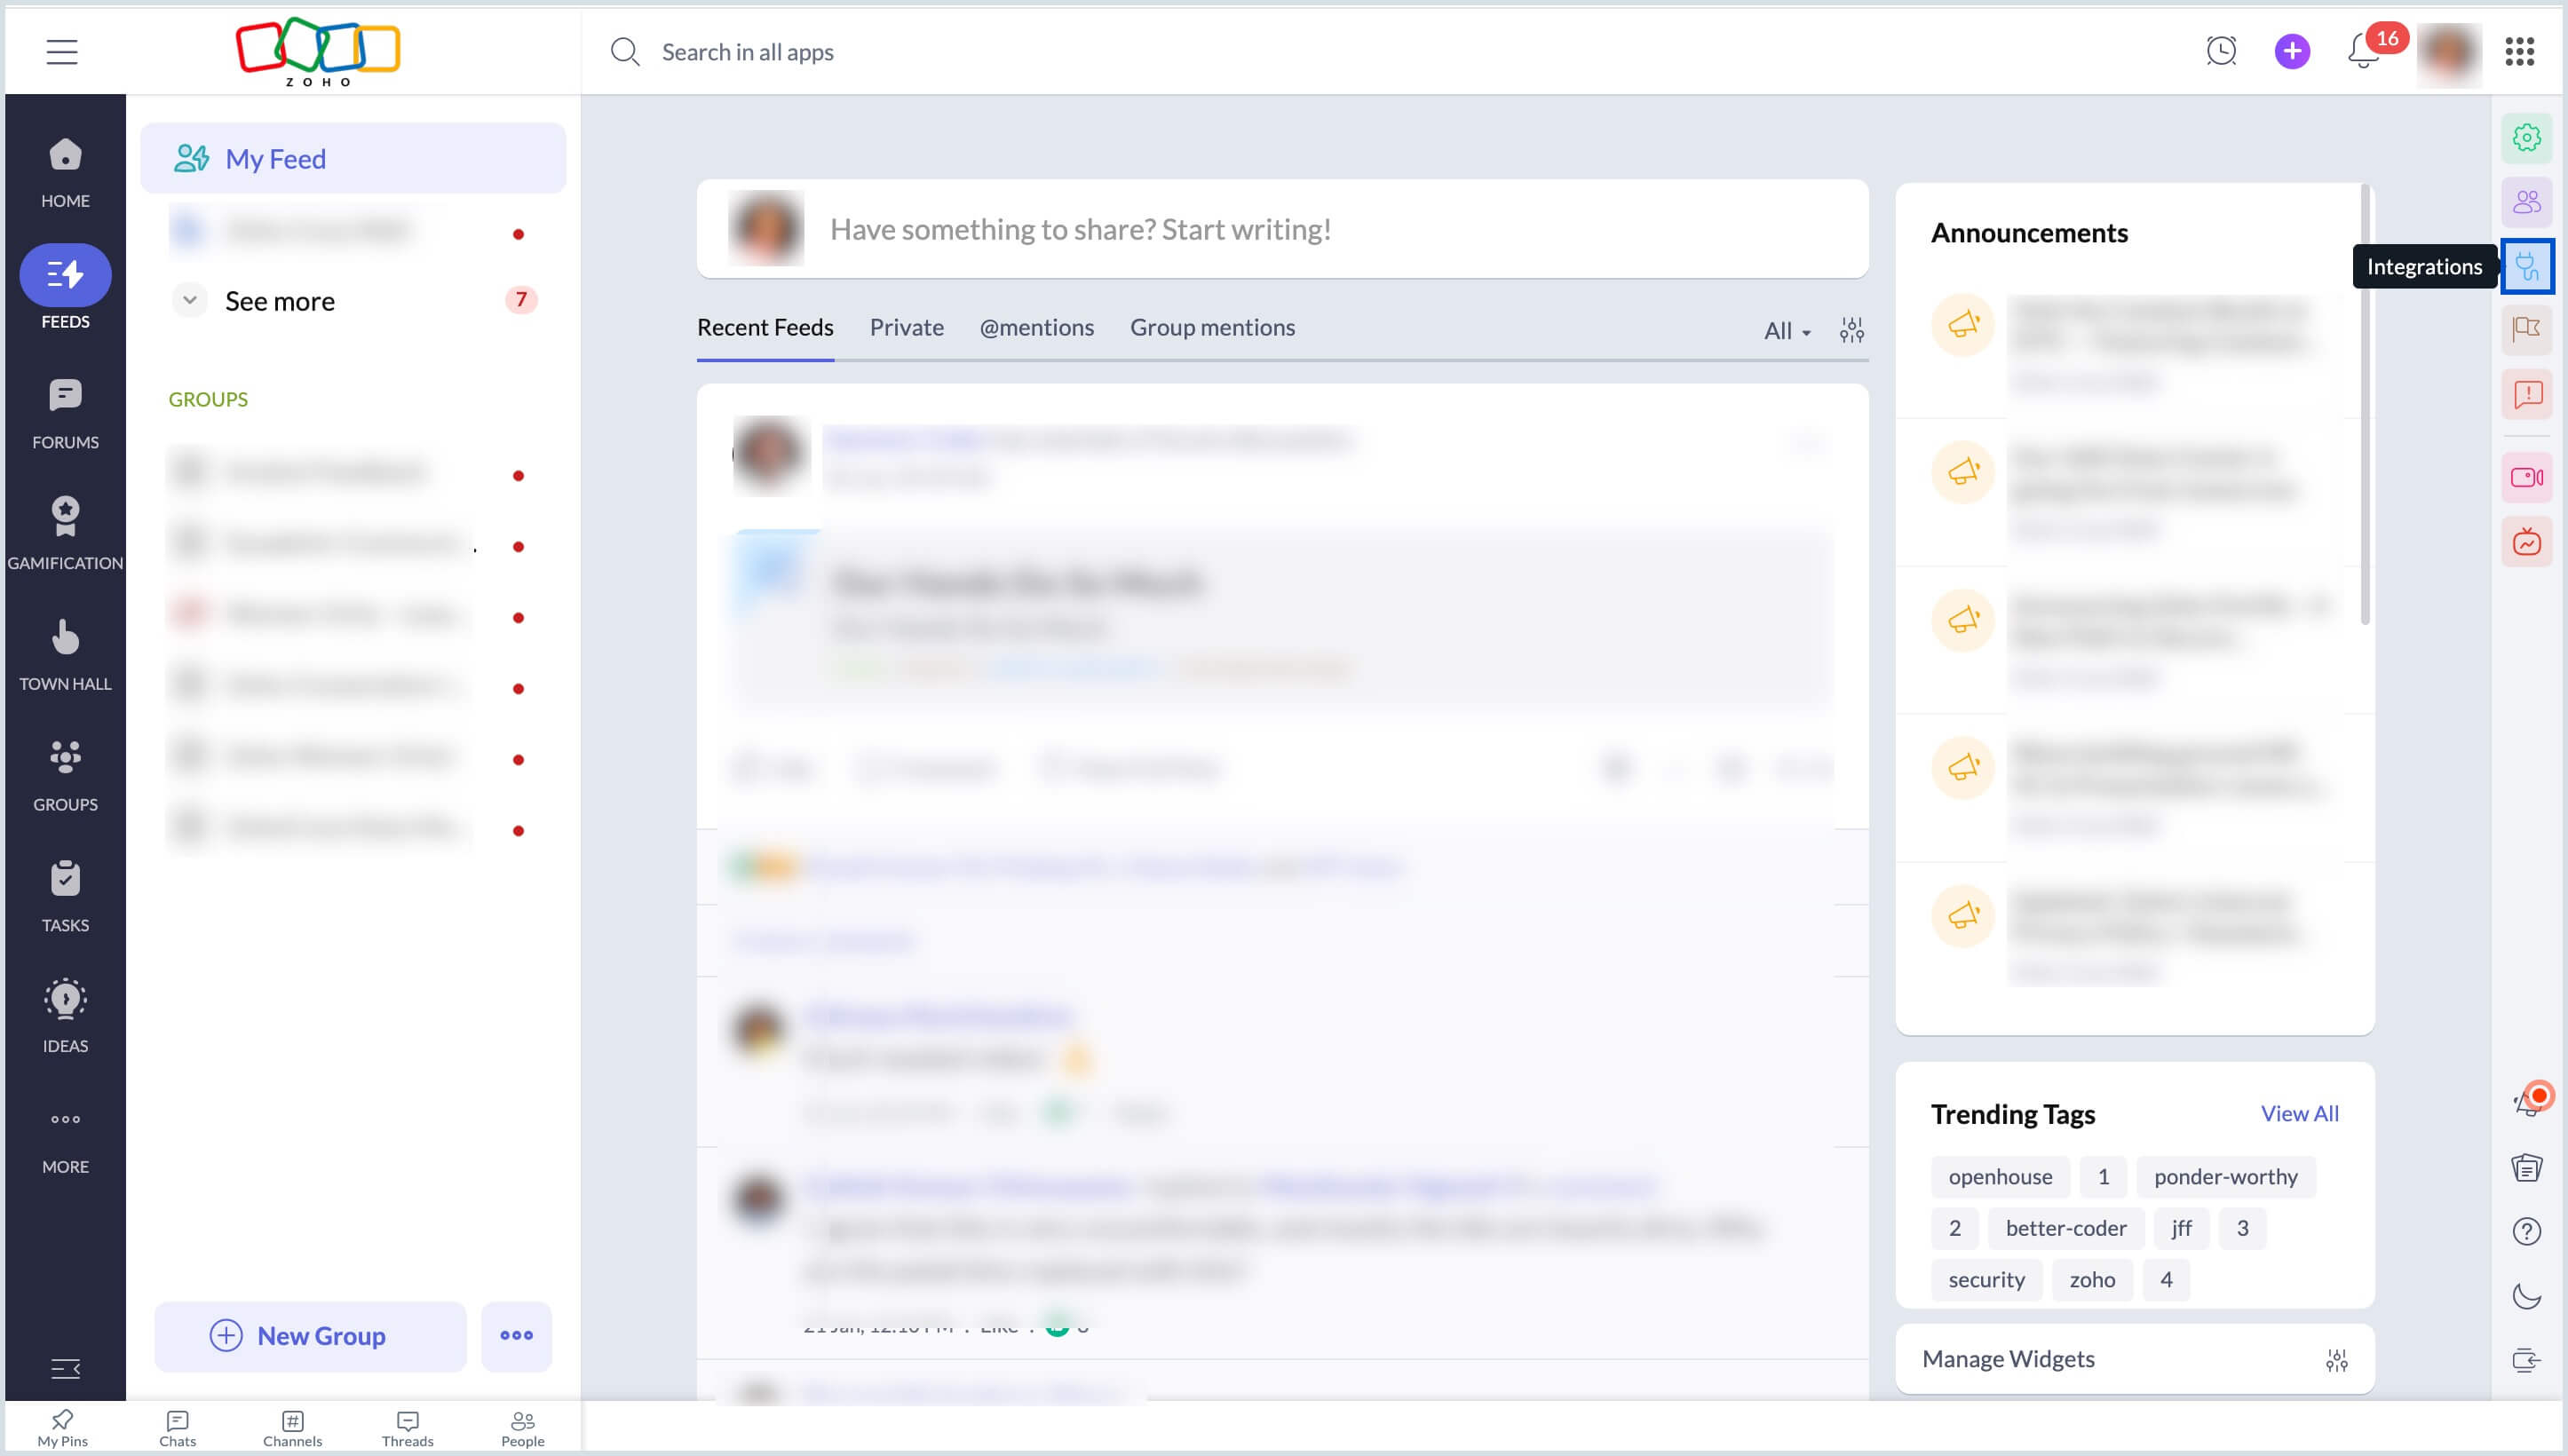The image size is (2568, 1456).
Task: Open View All trending tags link
Action: 2299,1113
